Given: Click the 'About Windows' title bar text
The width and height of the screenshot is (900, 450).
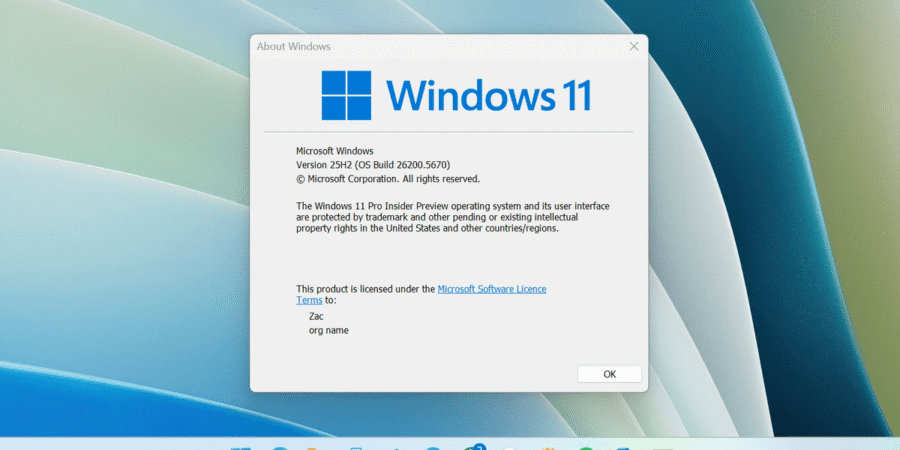Looking at the screenshot, I should click(293, 46).
